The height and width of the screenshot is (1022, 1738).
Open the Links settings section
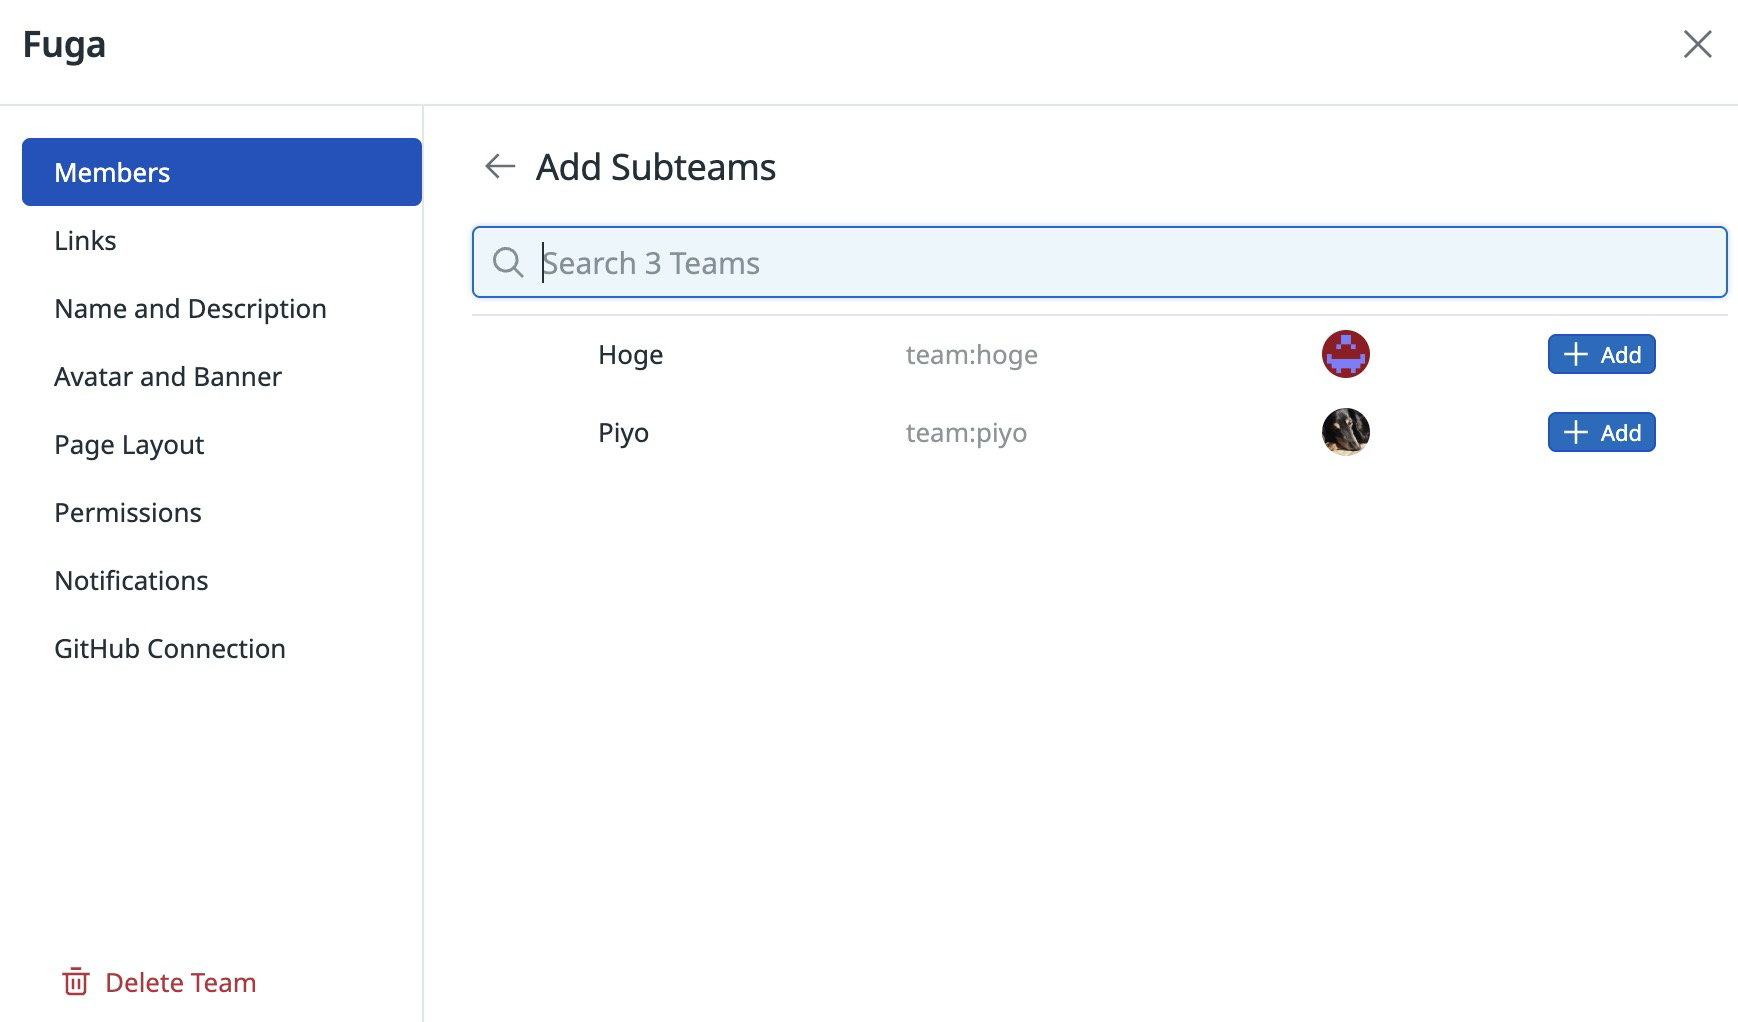(85, 240)
